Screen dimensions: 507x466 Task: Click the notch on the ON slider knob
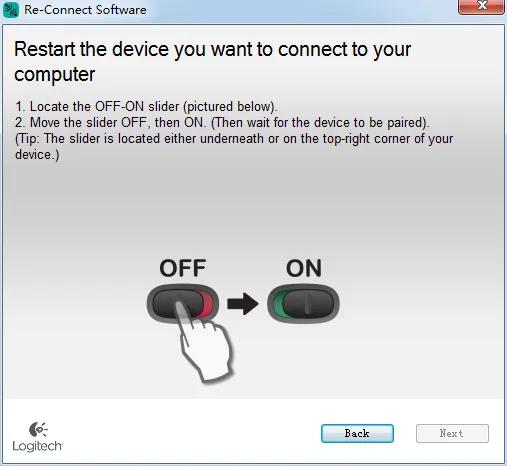(308, 303)
